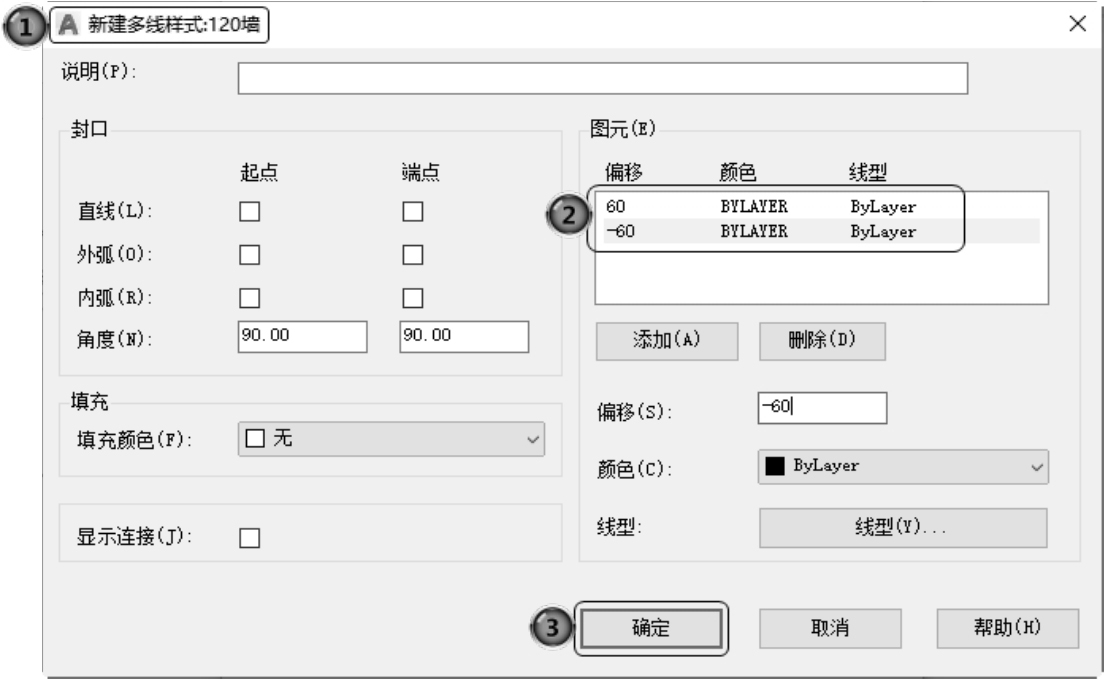Click the start point 角度 input field

[x=303, y=337]
